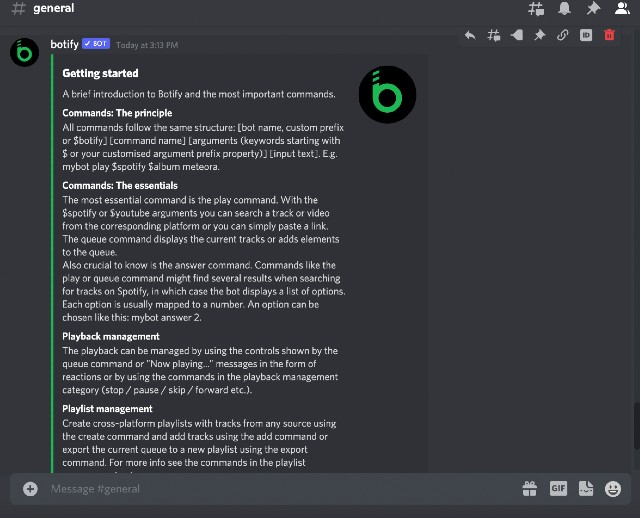Click the channel hashtag icon

click(18, 8)
